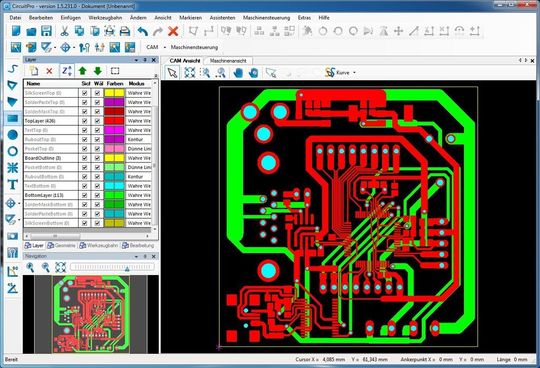Click the Farben column header
This screenshot has width=540, height=368.
coord(115,83)
